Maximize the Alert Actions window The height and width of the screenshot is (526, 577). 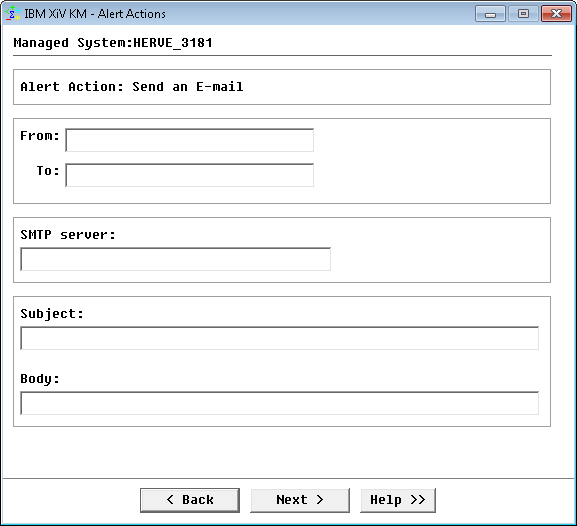(x=523, y=14)
